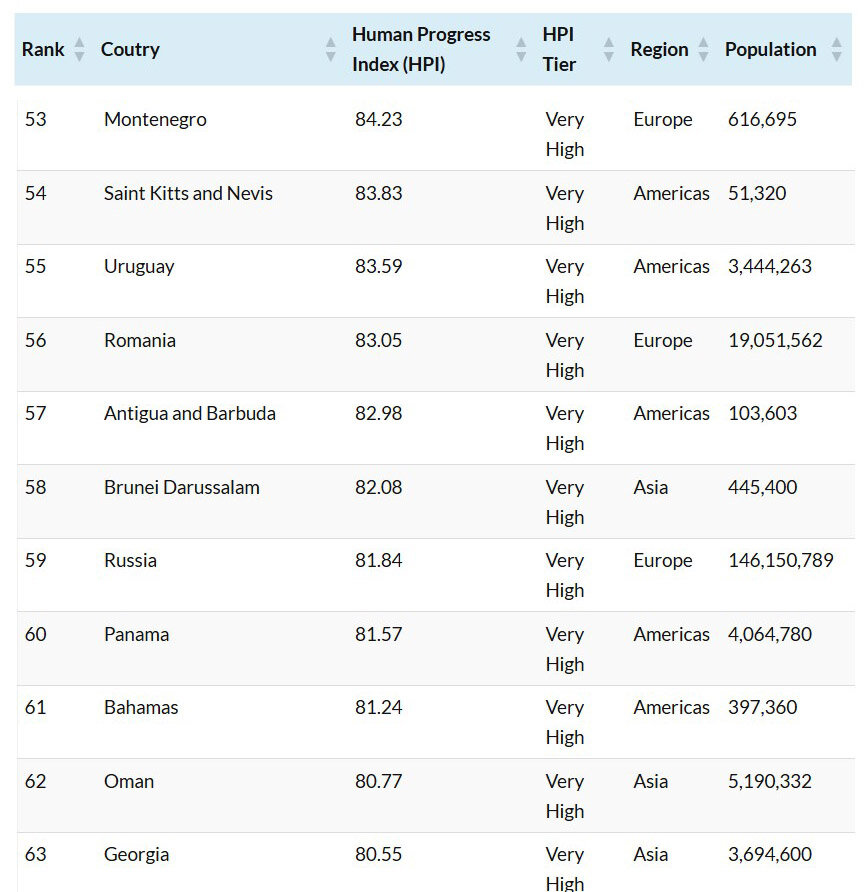Select the Oman row entry
868x892 pixels.
(436, 796)
